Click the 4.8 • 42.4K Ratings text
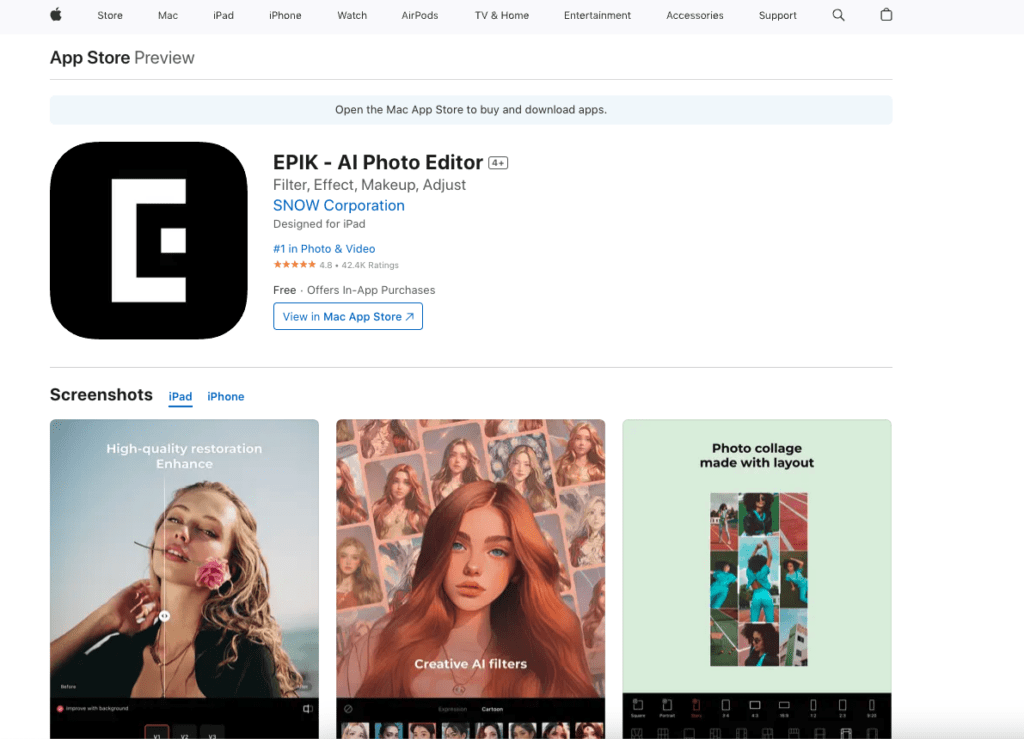Image resolution: width=1024 pixels, height=739 pixels. [359, 265]
